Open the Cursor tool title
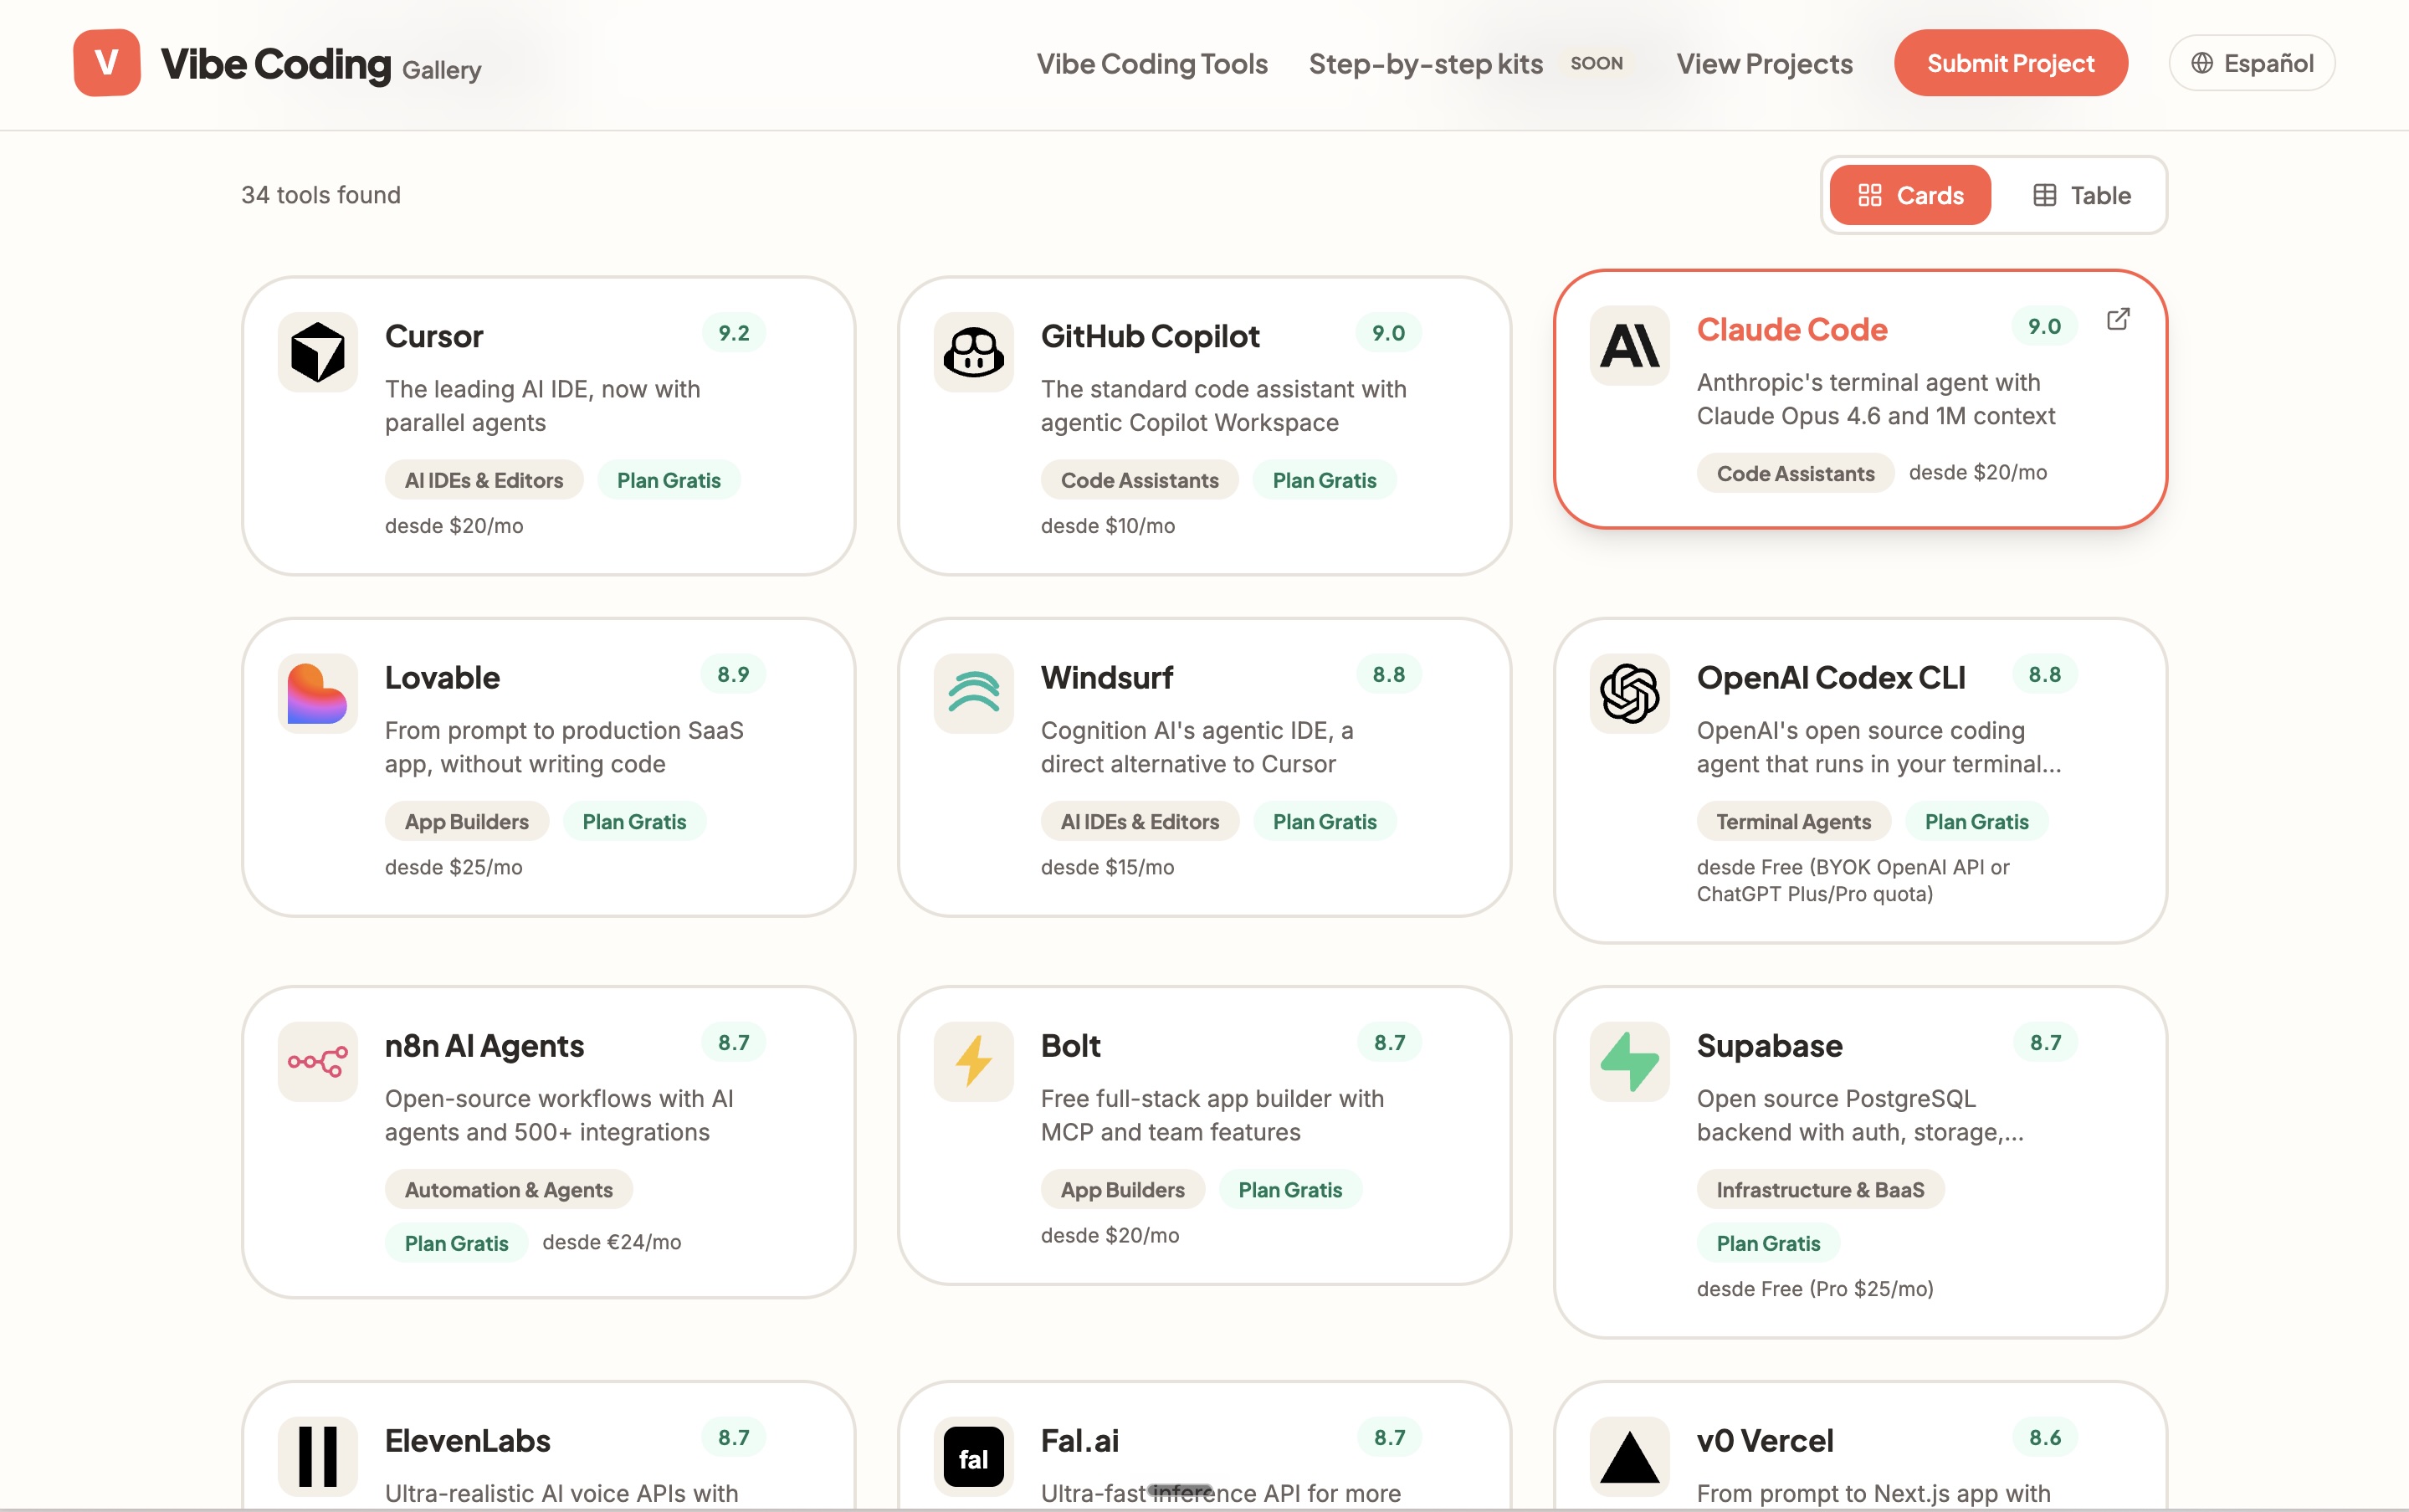The image size is (2409, 1512). coord(434,336)
